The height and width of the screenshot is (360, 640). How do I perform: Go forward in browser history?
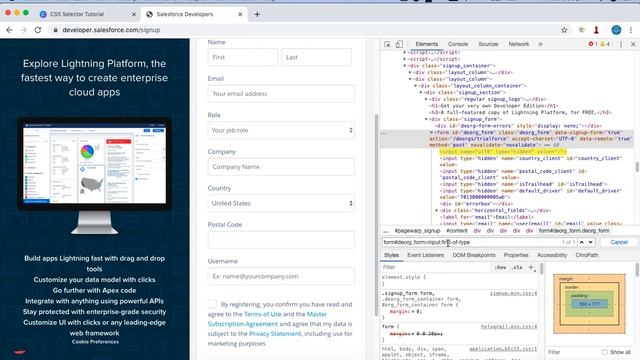23,30
